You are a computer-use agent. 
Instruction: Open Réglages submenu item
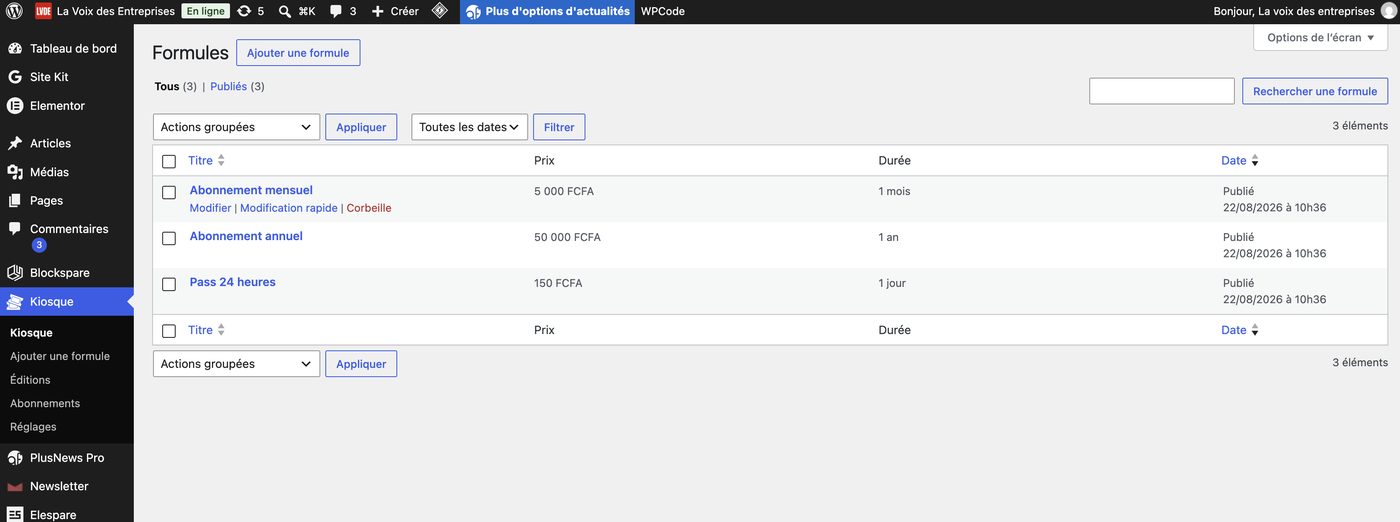33,427
